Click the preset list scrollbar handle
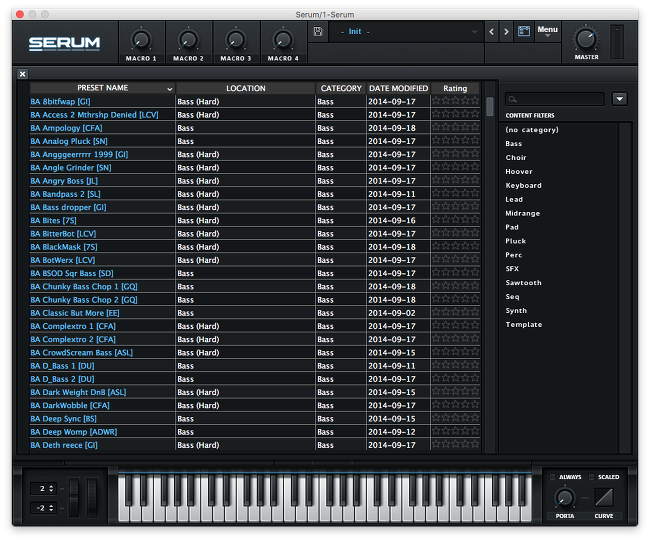This screenshot has height=541, width=650. [x=490, y=107]
